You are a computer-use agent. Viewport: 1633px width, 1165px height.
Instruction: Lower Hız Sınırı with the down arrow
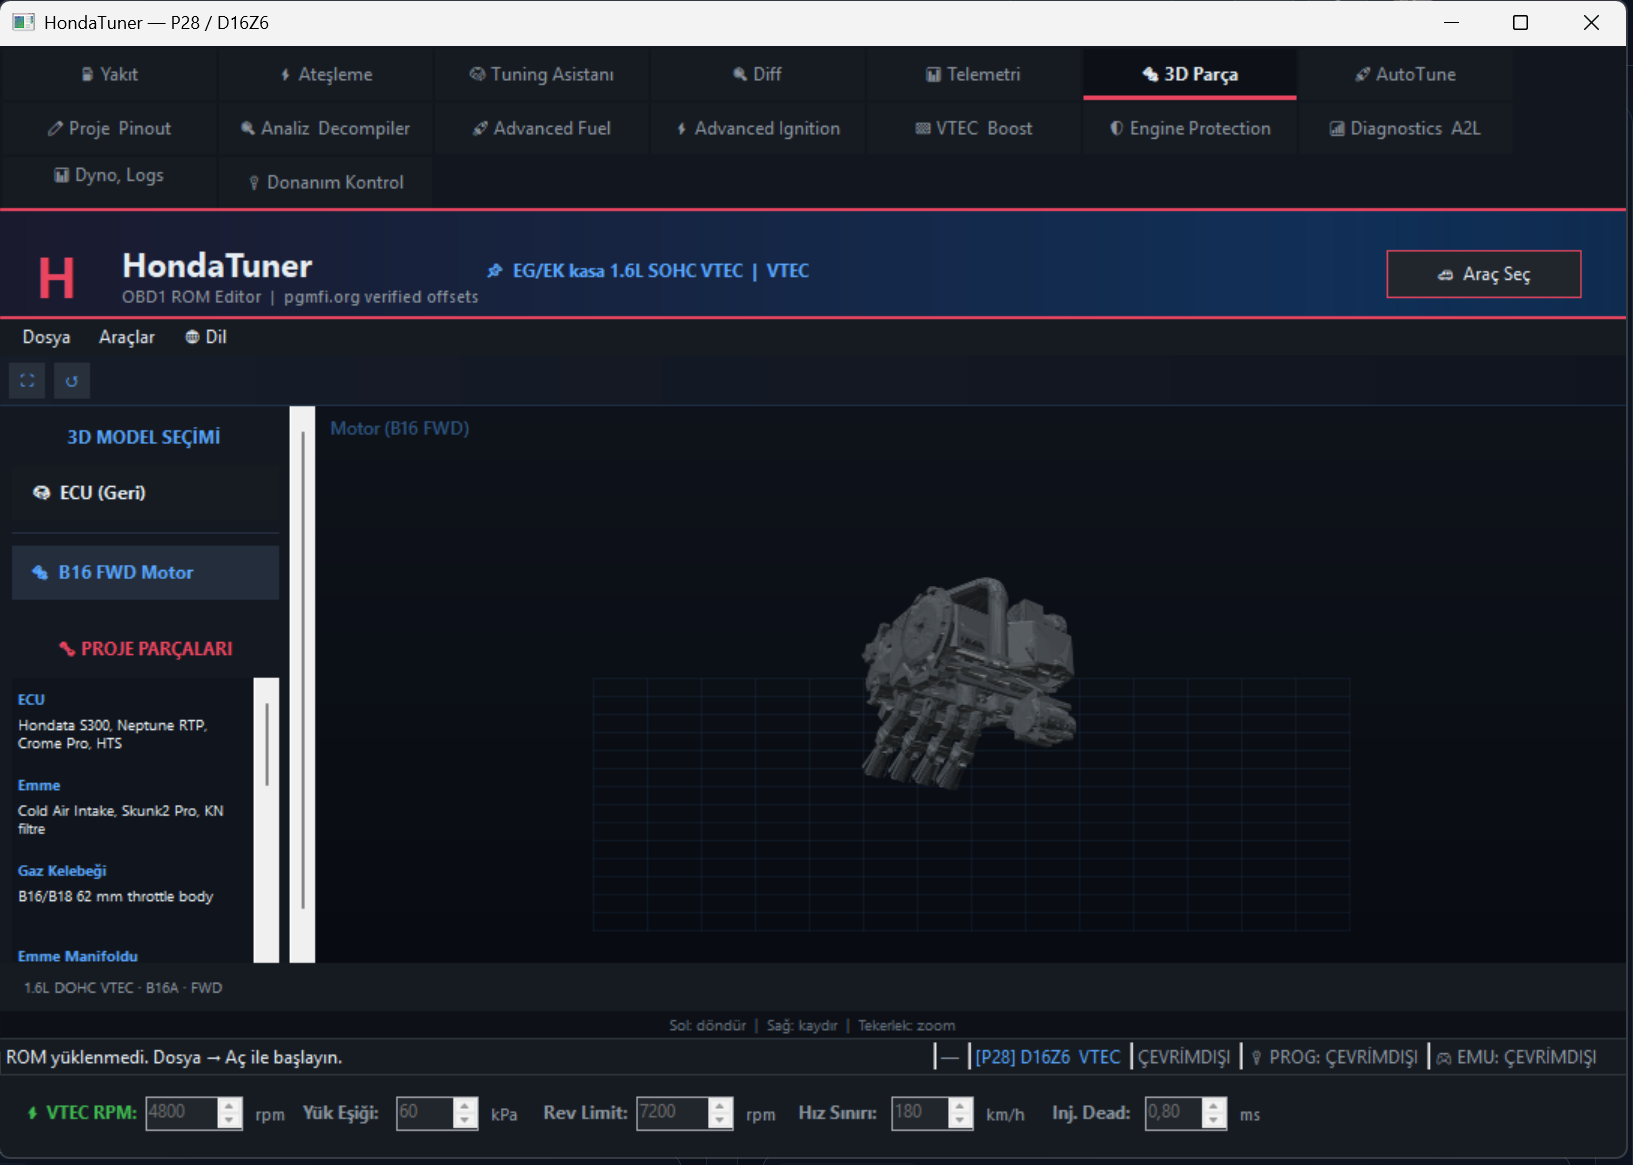point(960,1120)
